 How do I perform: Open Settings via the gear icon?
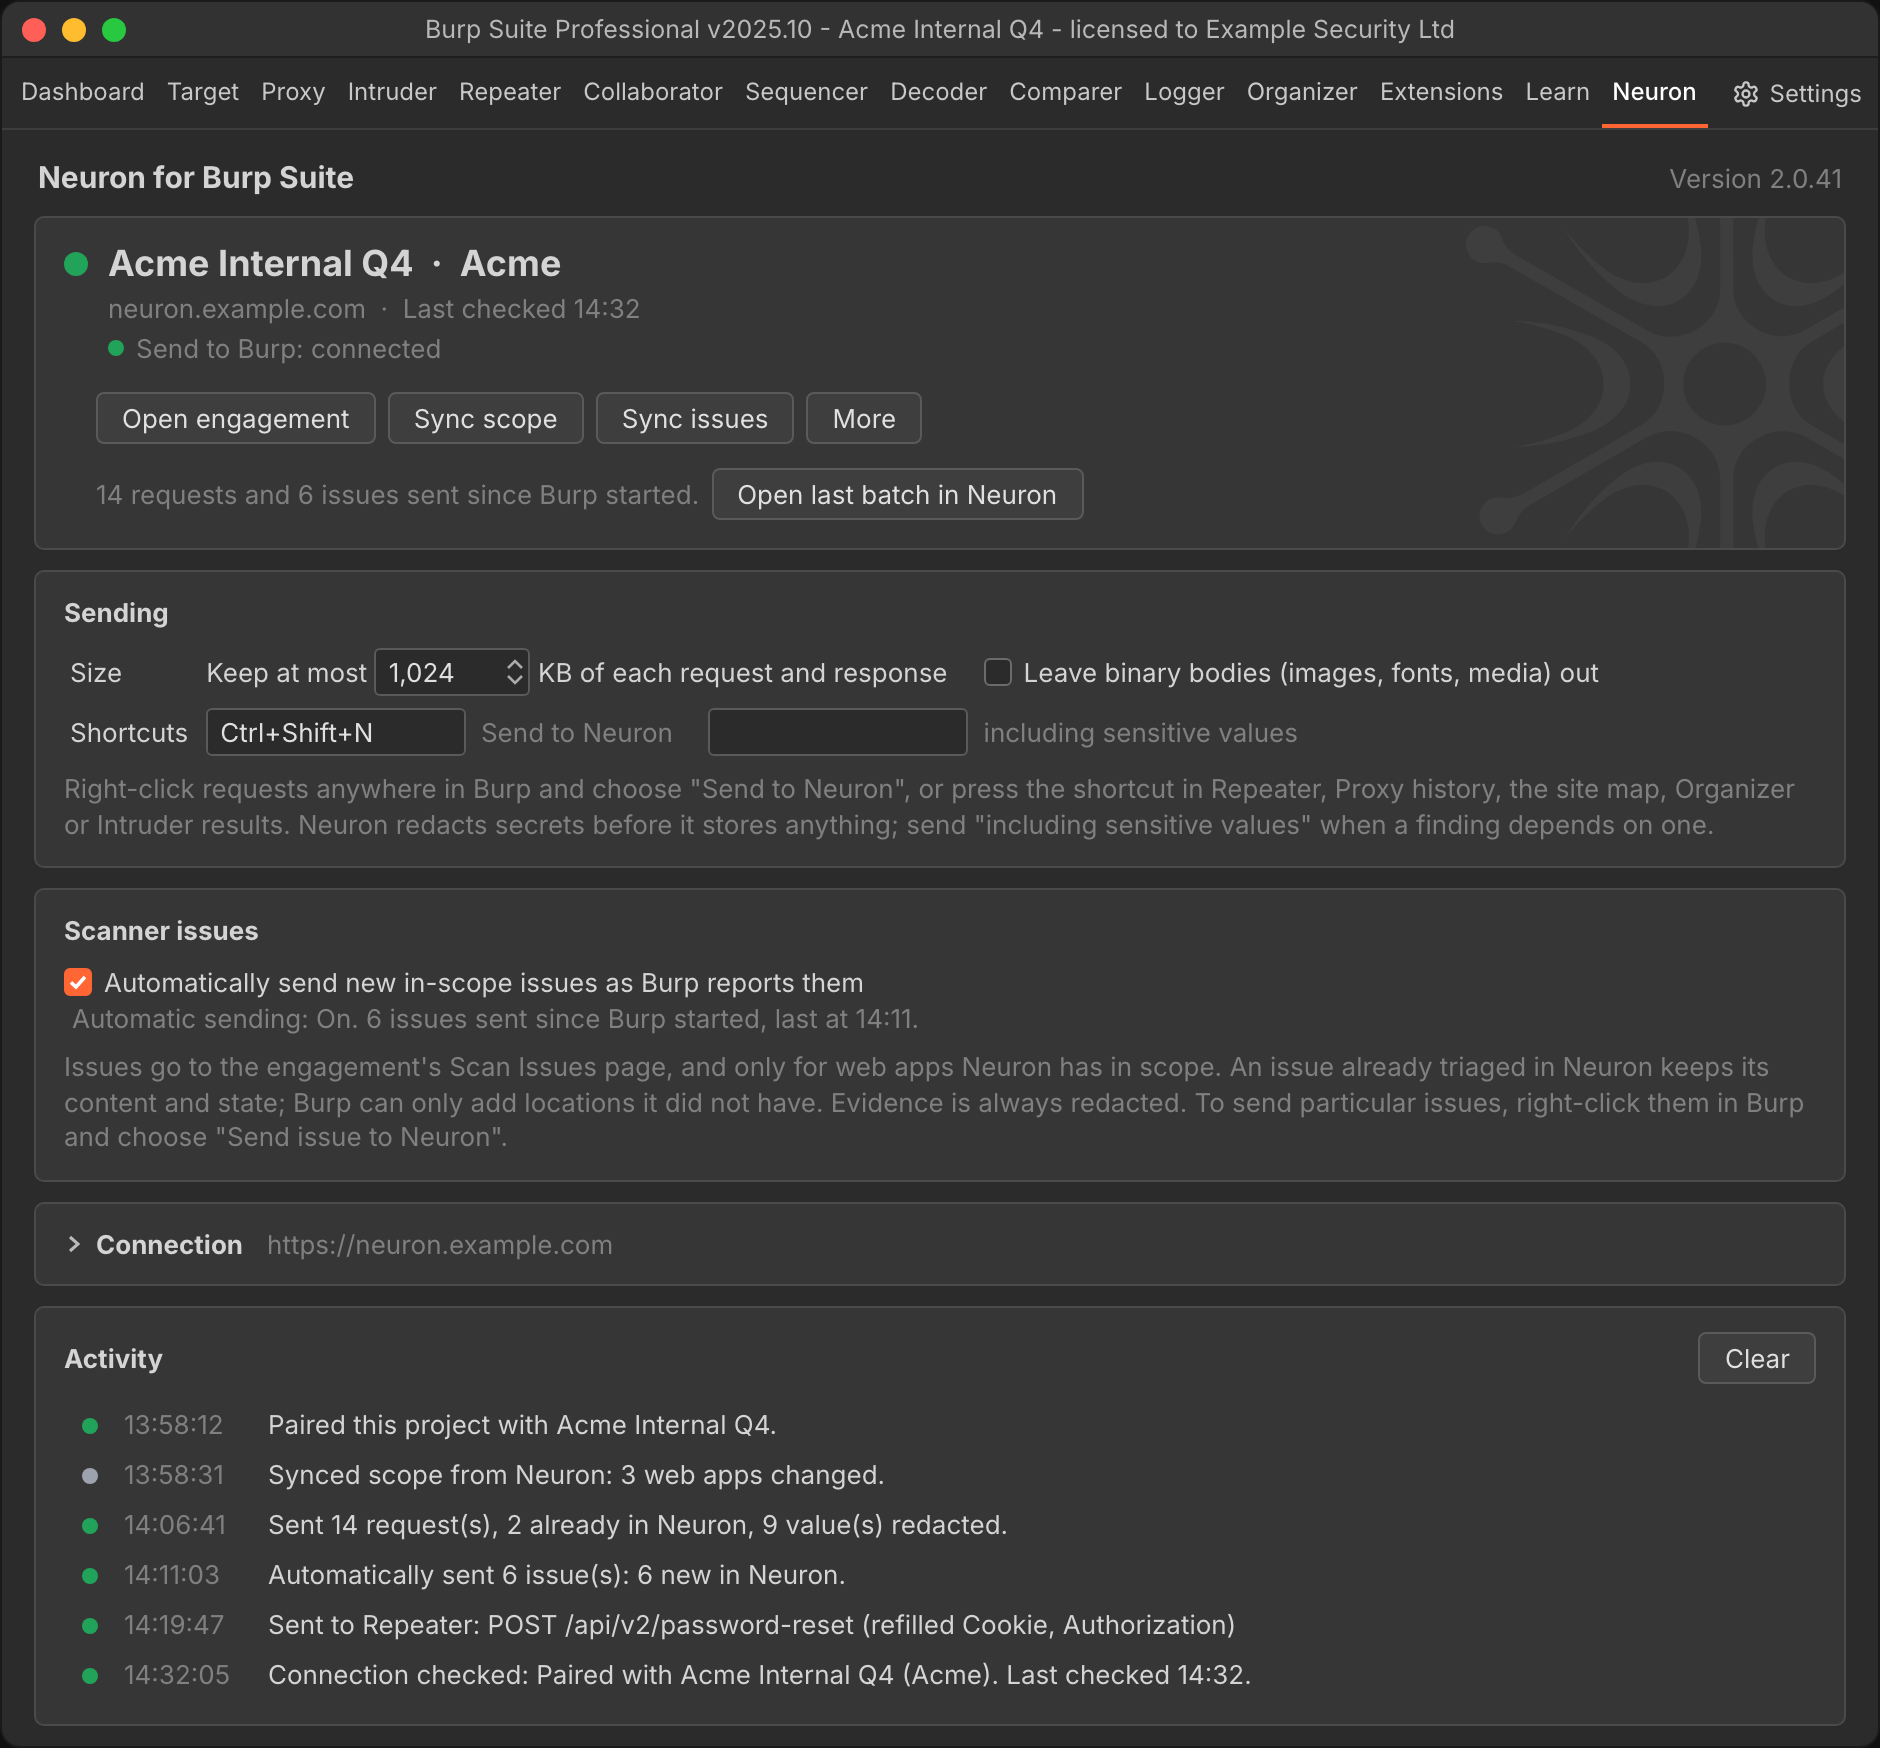pos(1746,93)
